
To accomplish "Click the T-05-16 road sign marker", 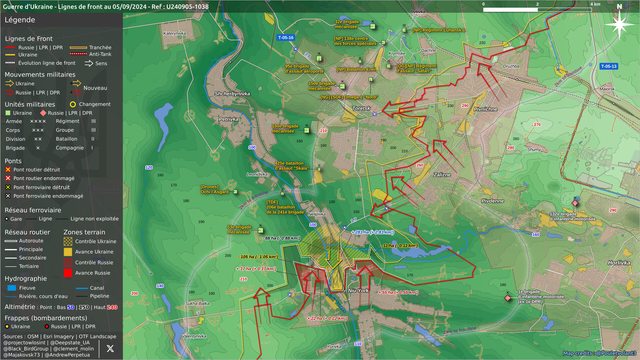I will click(286, 38).
